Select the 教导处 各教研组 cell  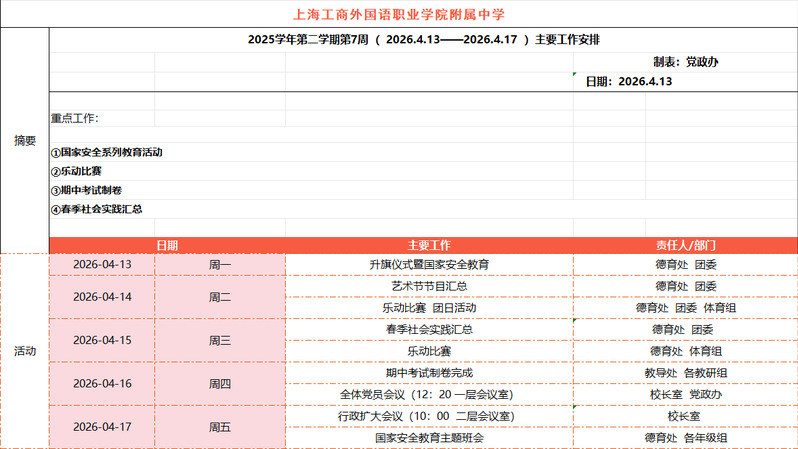point(685,372)
